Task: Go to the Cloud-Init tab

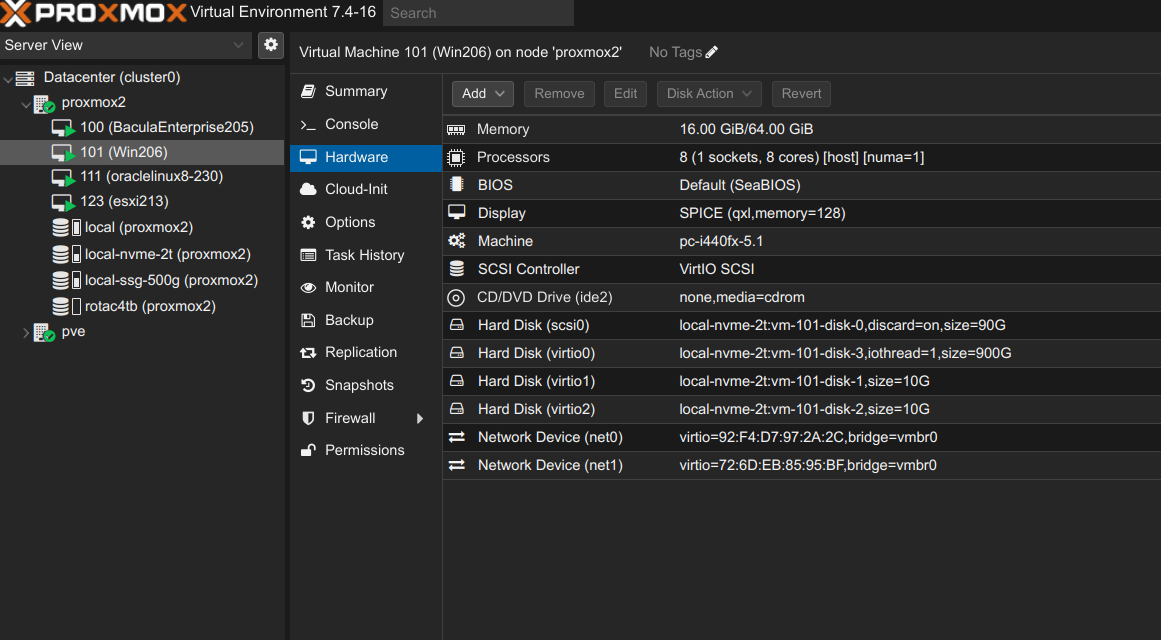Action: pos(366,189)
